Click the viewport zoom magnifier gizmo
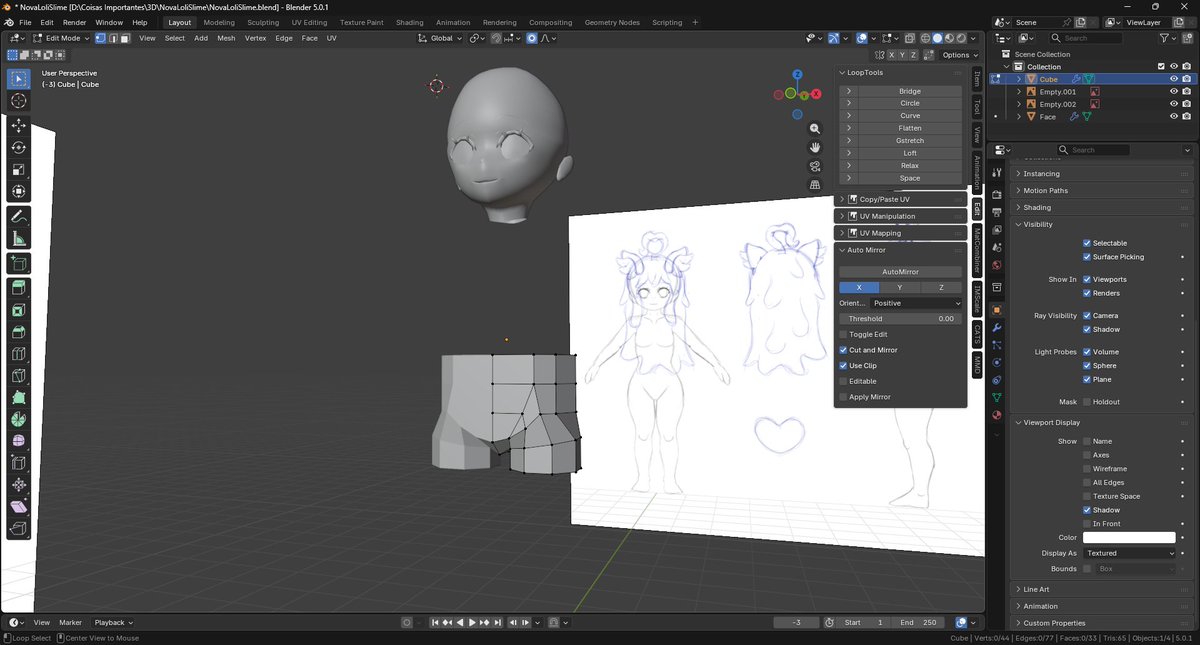The height and width of the screenshot is (645, 1200). pos(815,129)
